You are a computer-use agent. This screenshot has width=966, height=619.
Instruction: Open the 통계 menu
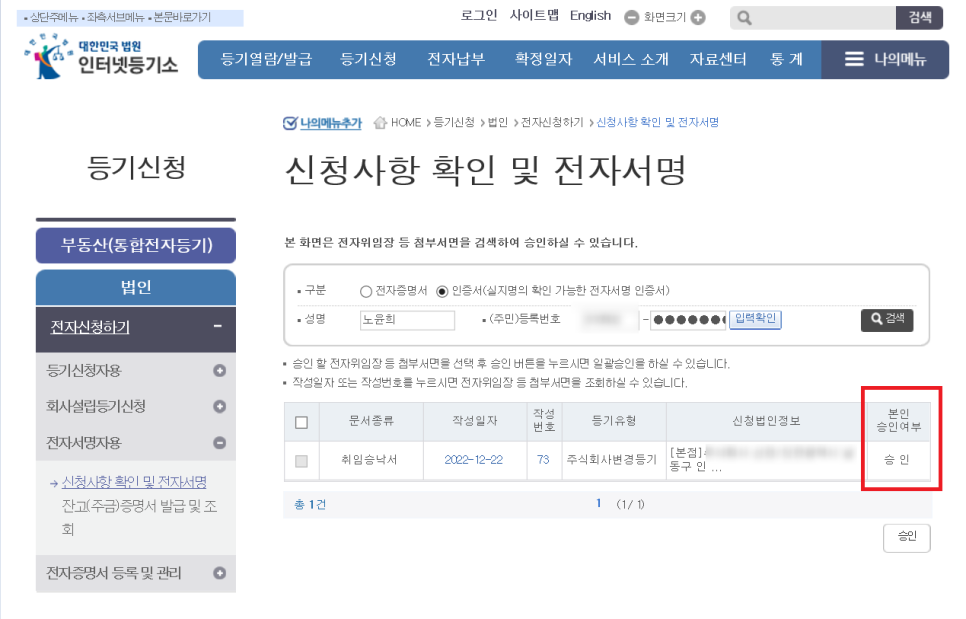[787, 59]
